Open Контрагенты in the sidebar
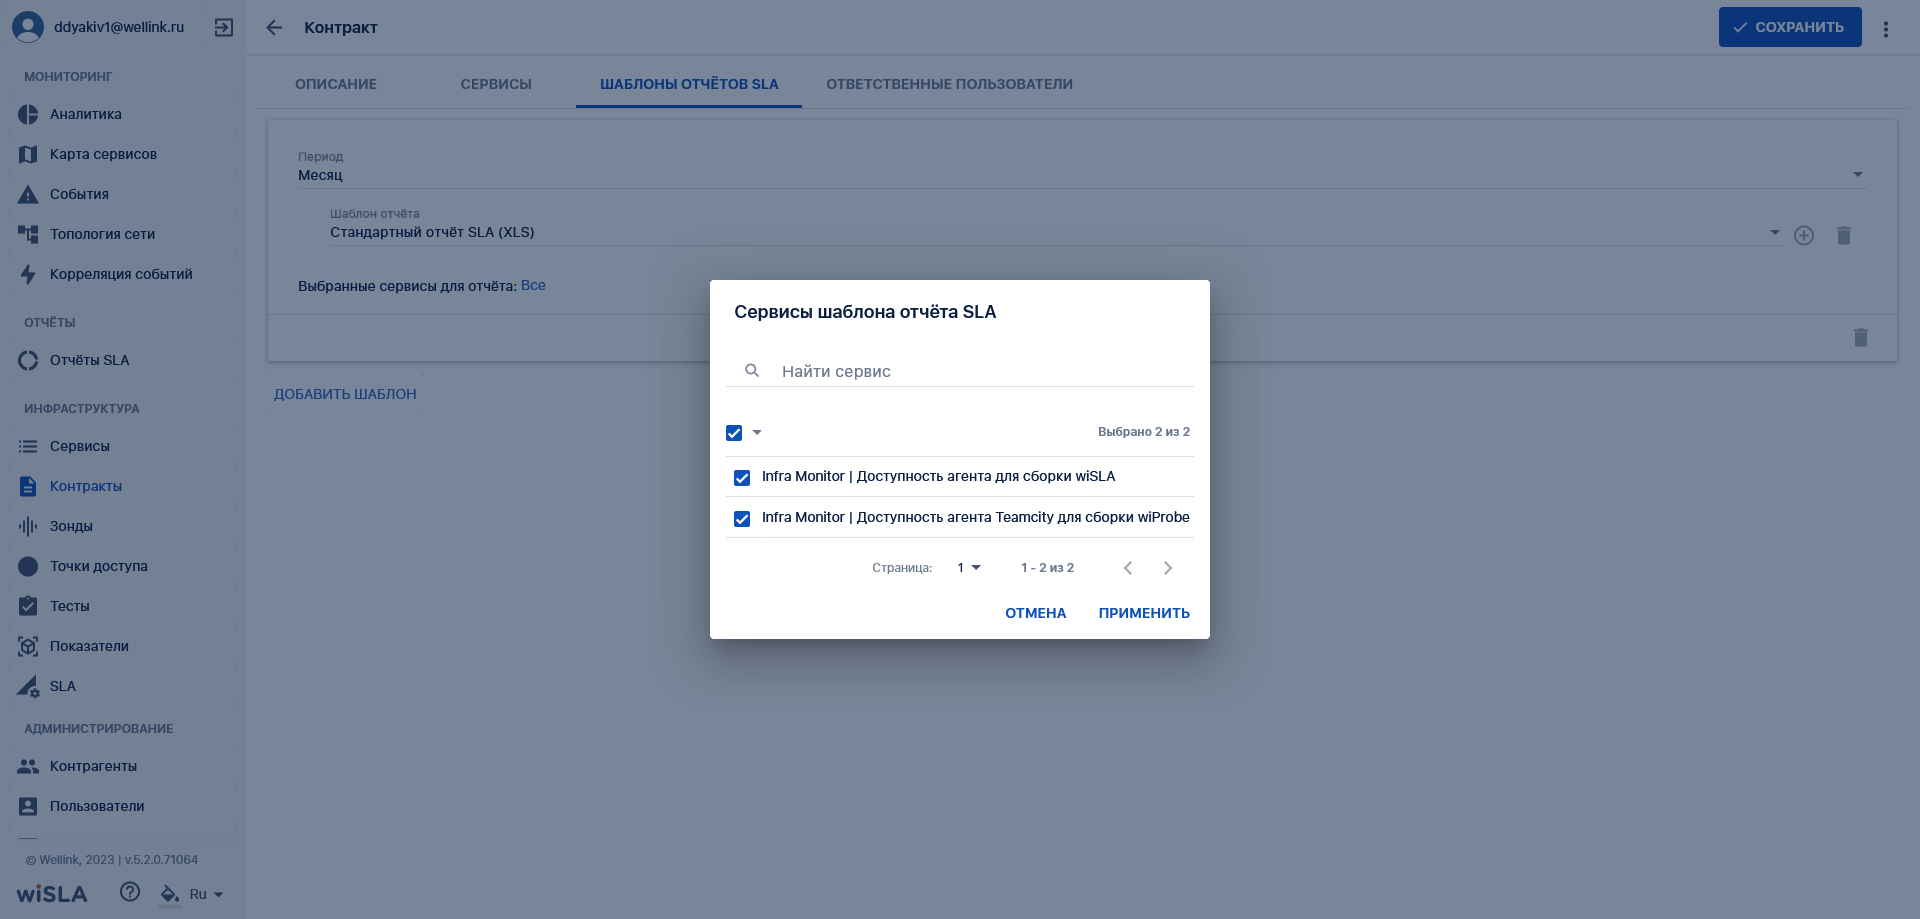Image resolution: width=1920 pixels, height=919 pixels. point(122,766)
